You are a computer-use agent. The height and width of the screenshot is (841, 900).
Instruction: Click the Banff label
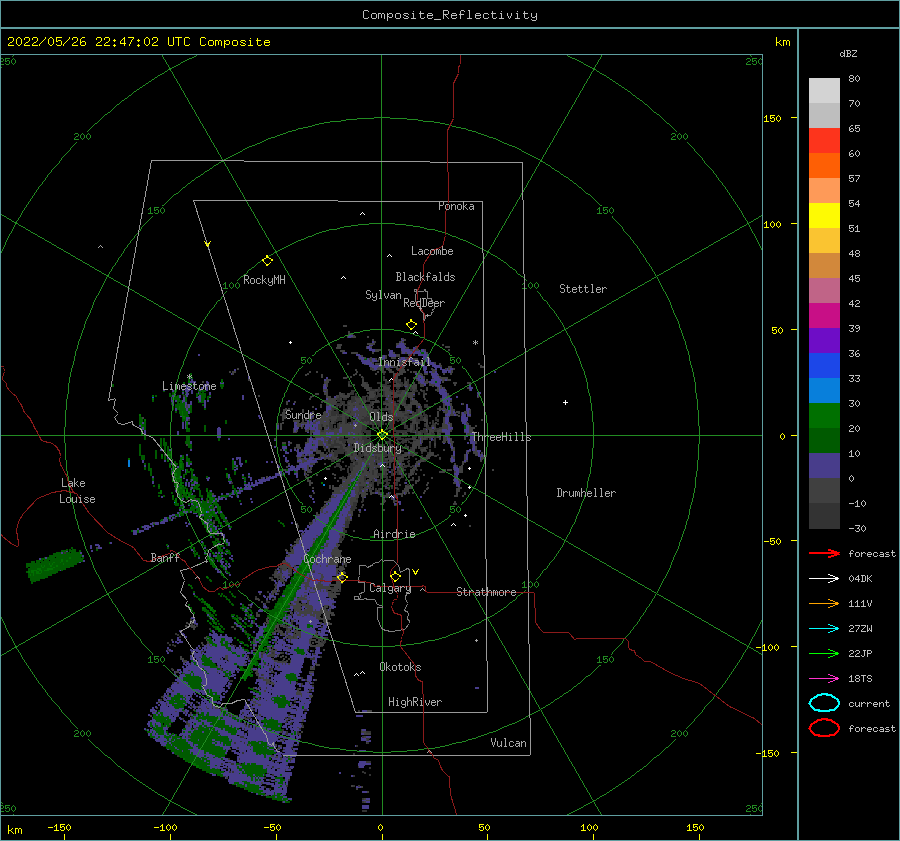[165, 557]
